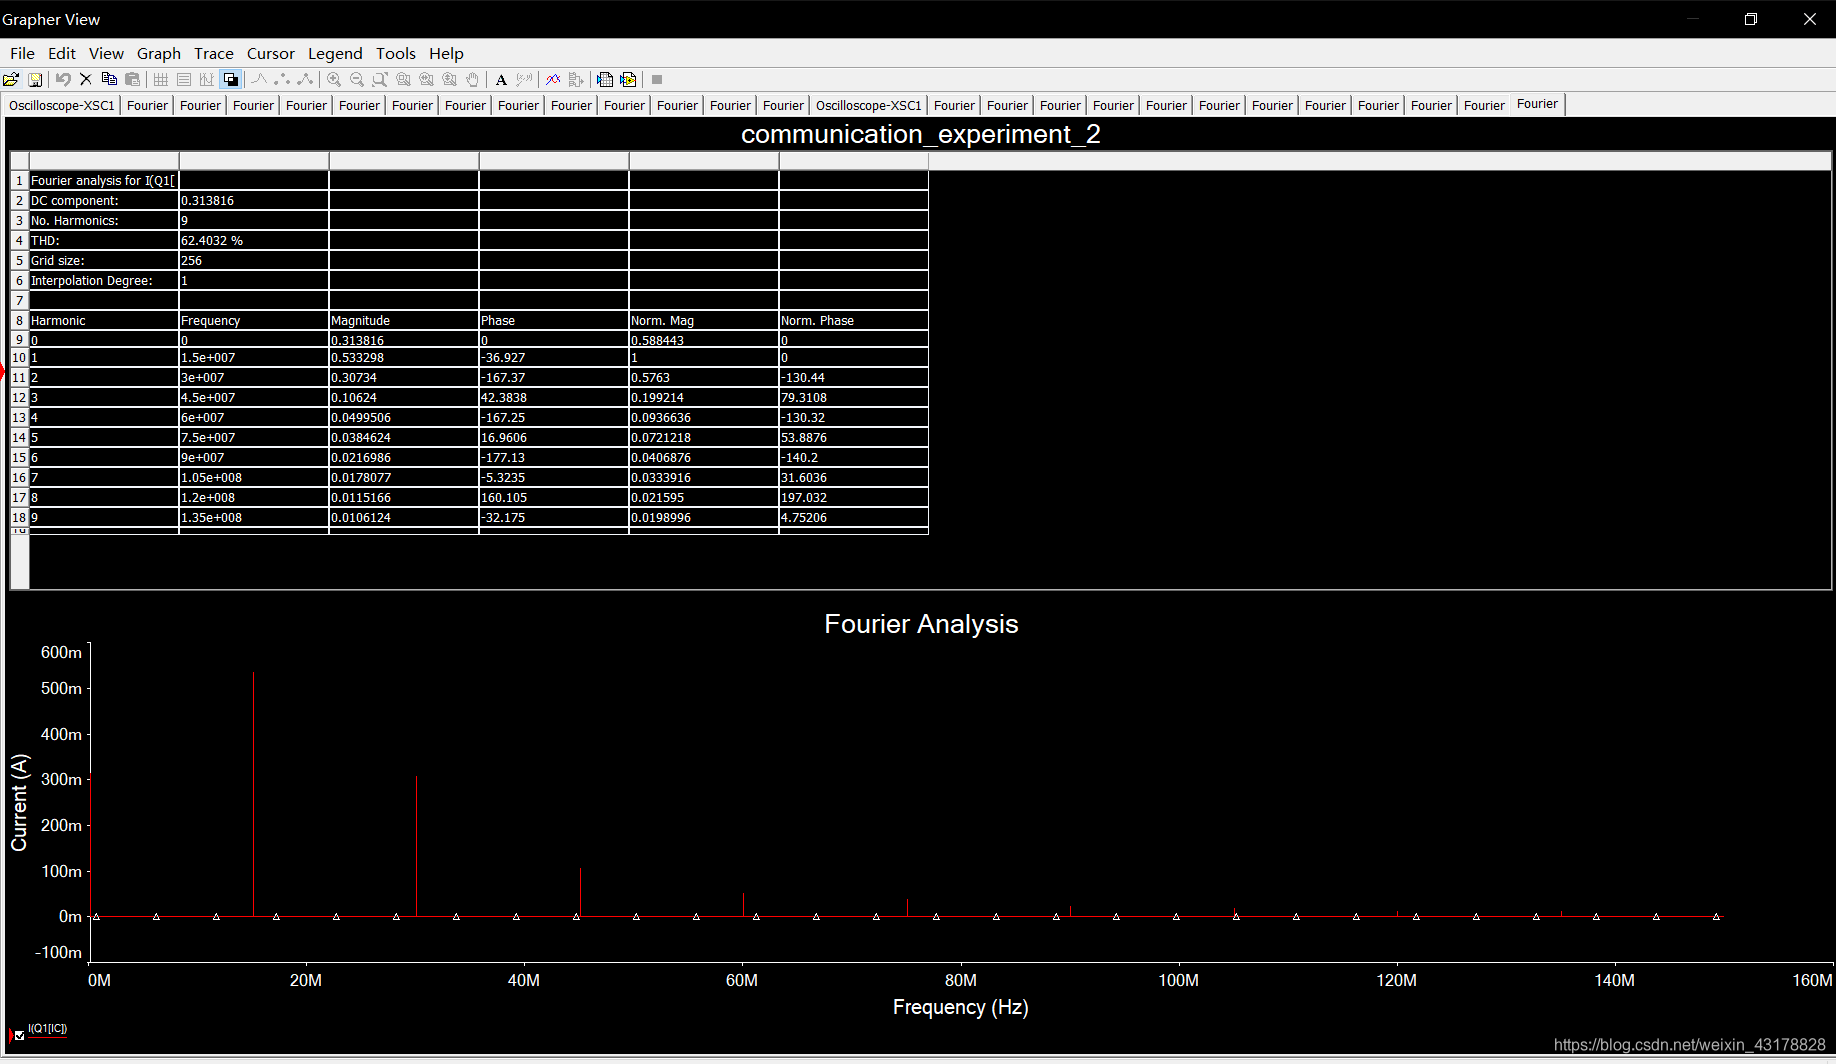Click the Save toolbar icon
This screenshot has height=1064, width=1836.
pos(35,80)
